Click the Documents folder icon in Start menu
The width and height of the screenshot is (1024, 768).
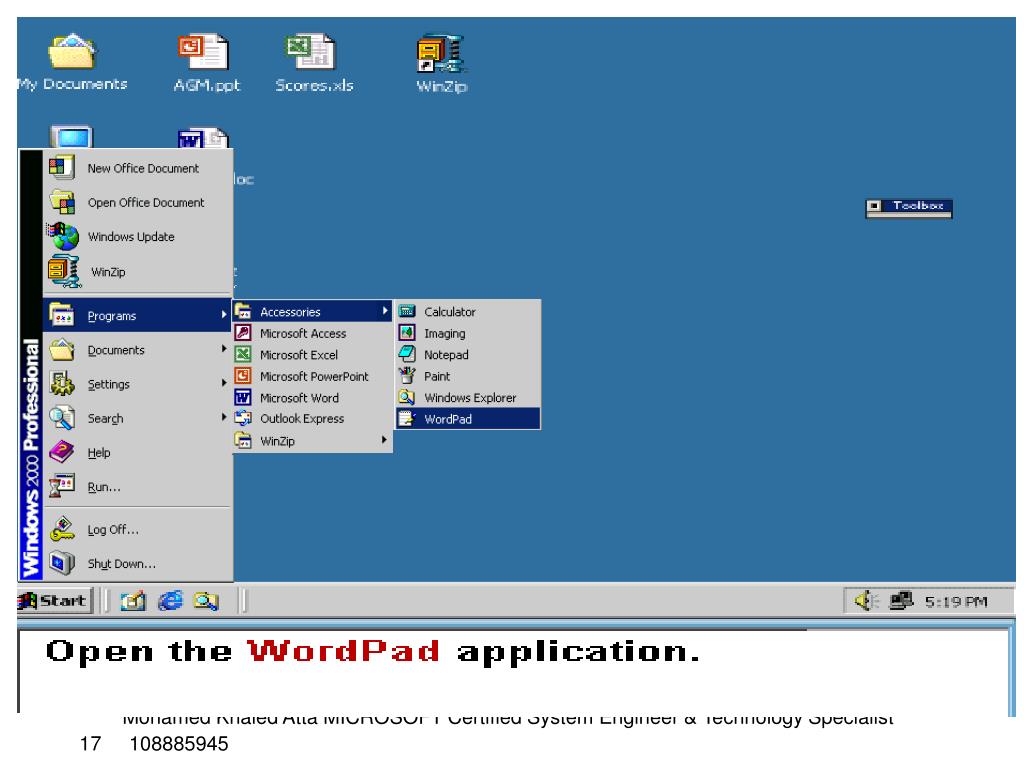point(62,349)
